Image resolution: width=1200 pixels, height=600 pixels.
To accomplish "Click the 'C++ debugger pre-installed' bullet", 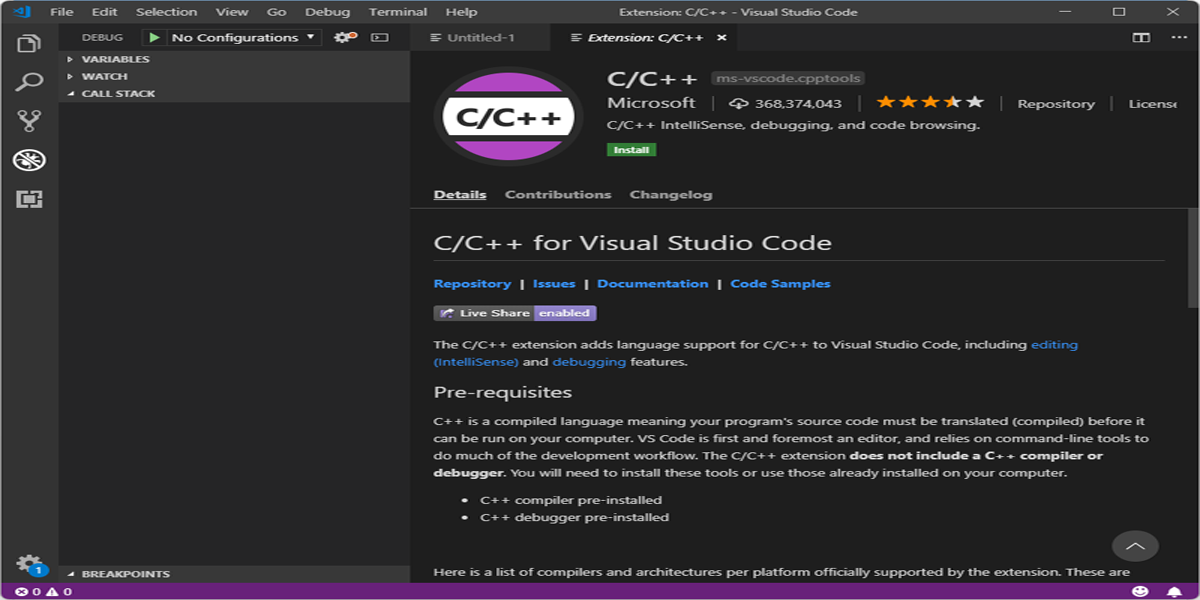I will point(574,518).
